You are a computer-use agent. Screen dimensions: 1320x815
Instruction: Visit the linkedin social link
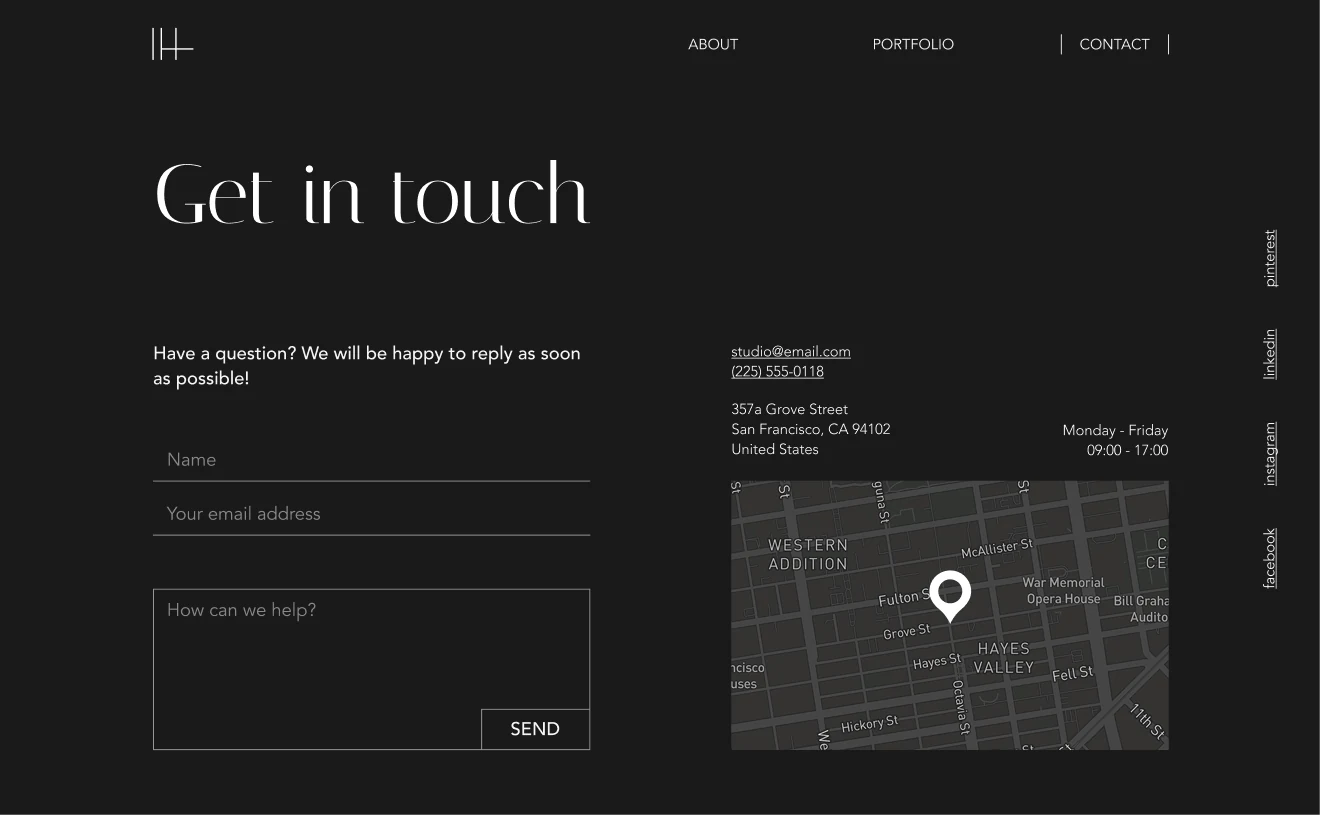(x=1270, y=354)
